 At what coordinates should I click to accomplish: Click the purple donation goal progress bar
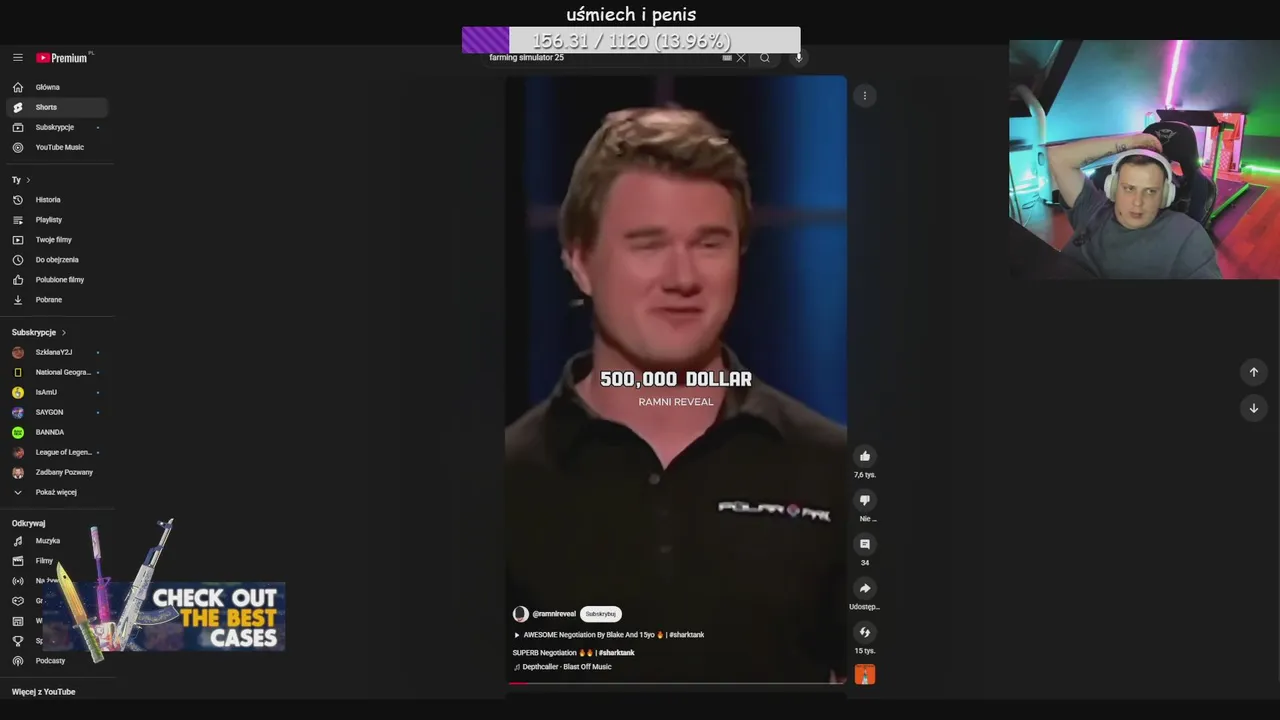(631, 40)
